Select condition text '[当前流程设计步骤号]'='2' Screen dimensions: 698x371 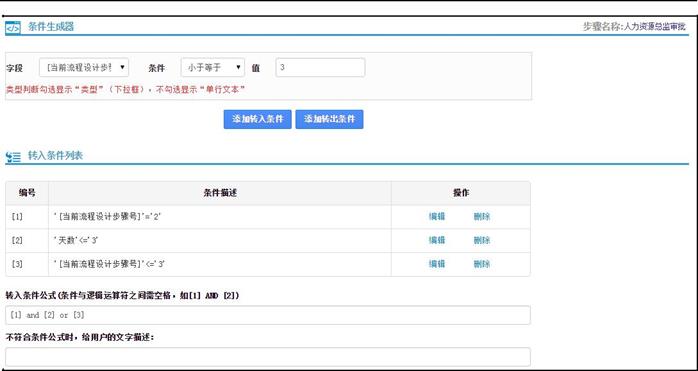107,217
